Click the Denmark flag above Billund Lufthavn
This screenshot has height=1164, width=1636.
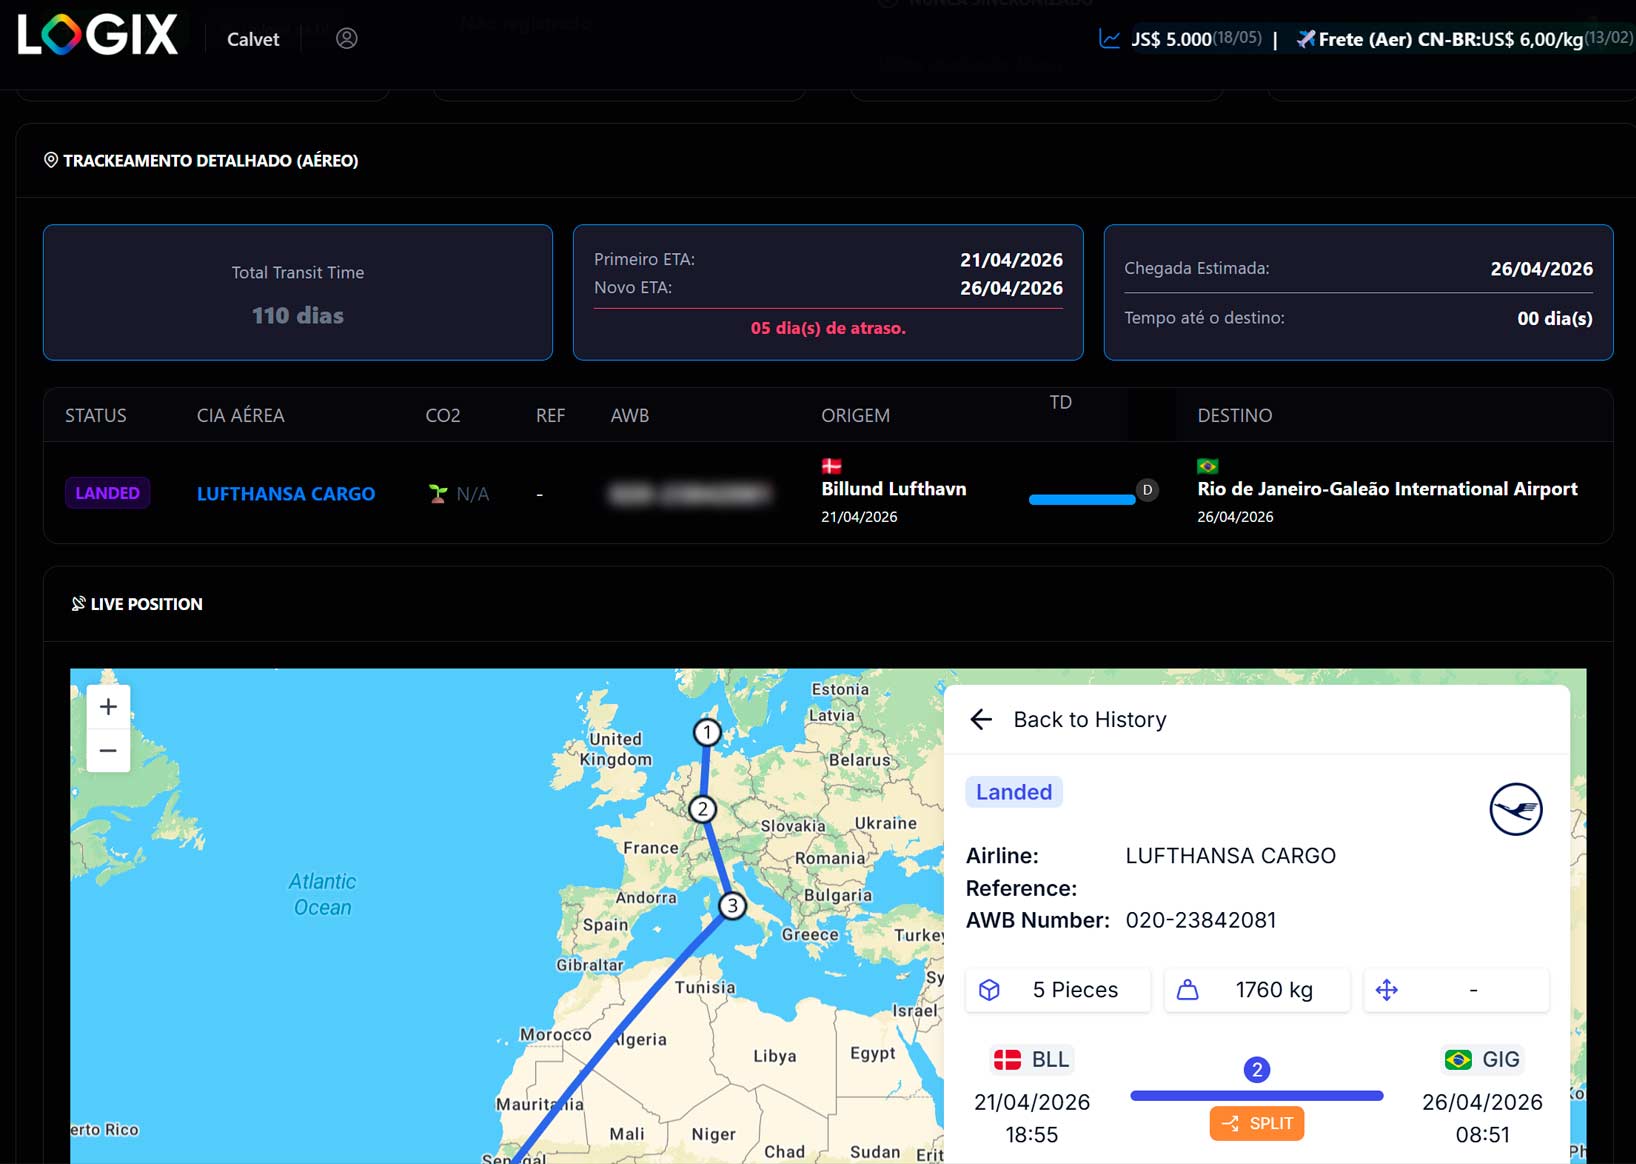click(x=831, y=465)
